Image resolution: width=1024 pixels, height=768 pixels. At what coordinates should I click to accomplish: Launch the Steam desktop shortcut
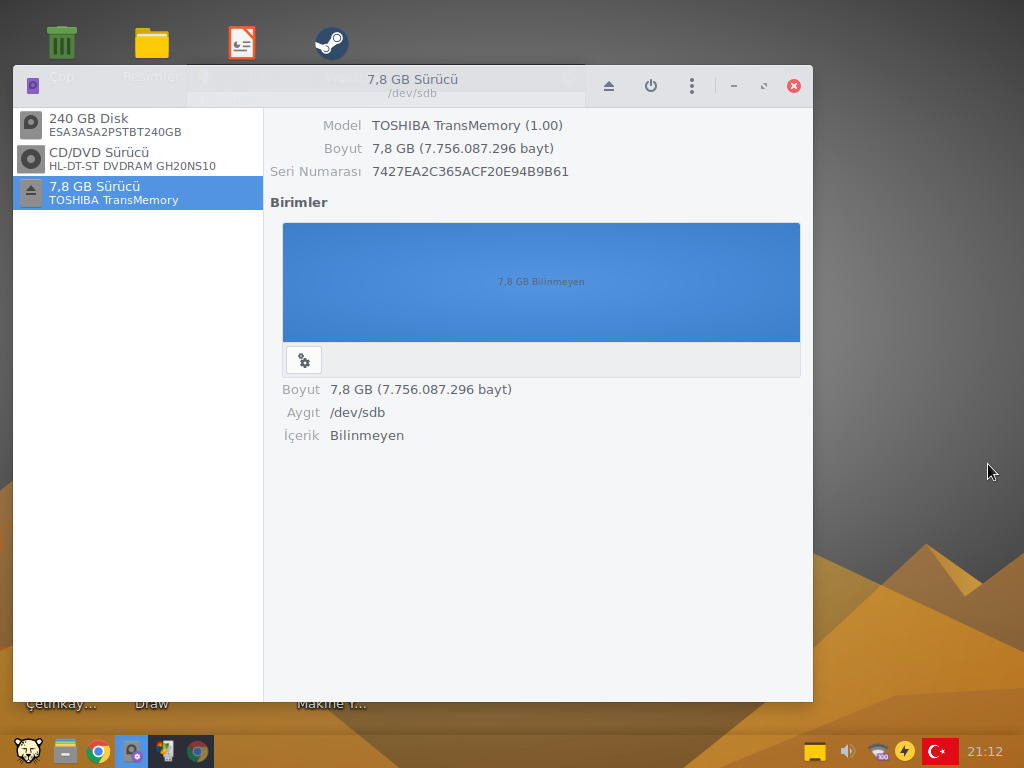(x=331, y=44)
